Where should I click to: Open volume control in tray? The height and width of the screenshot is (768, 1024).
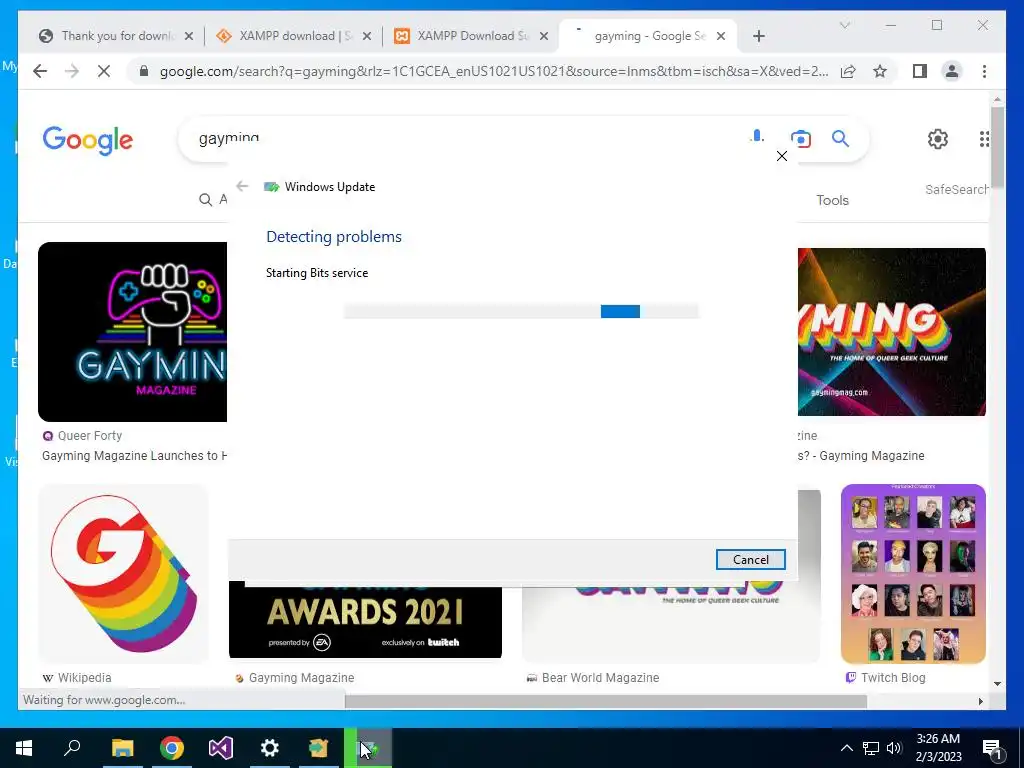(x=894, y=748)
